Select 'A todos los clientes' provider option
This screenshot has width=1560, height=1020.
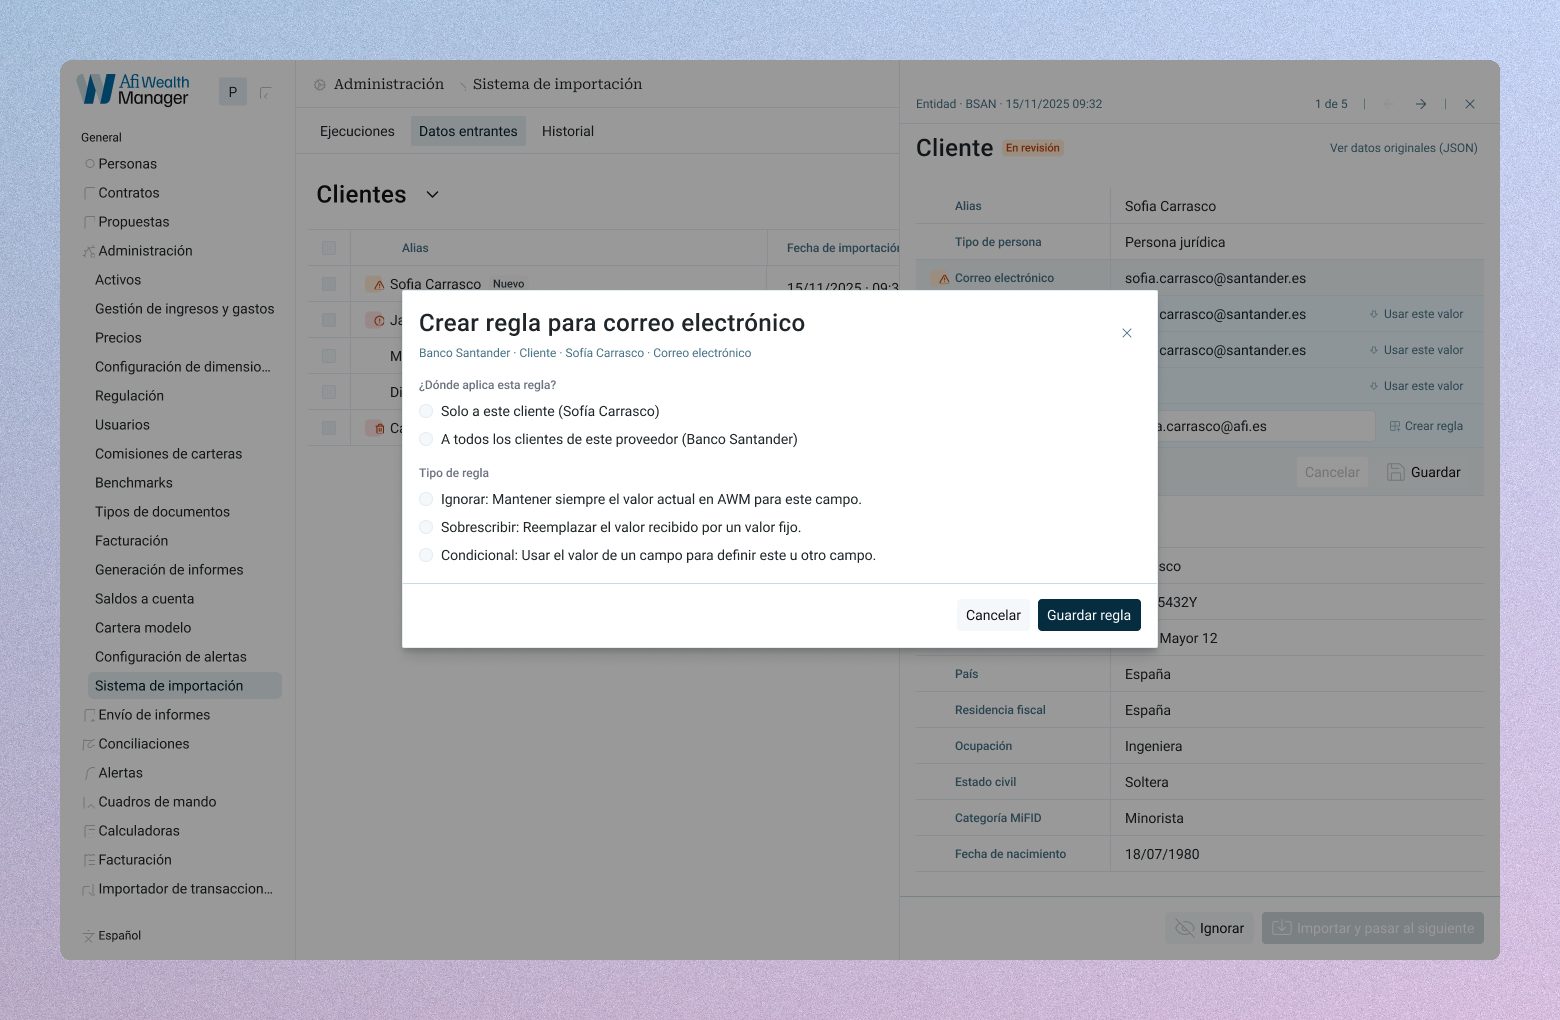tap(427, 439)
